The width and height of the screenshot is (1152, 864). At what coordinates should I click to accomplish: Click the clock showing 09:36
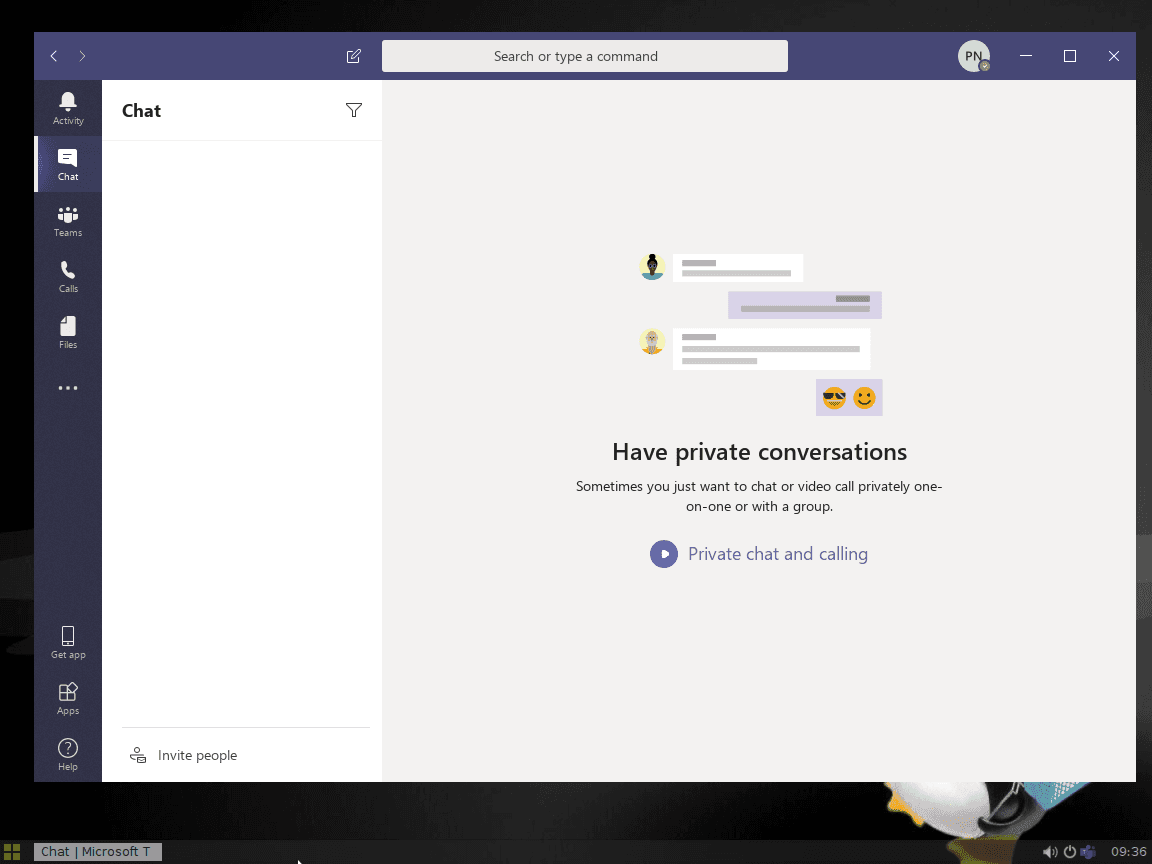click(1129, 851)
